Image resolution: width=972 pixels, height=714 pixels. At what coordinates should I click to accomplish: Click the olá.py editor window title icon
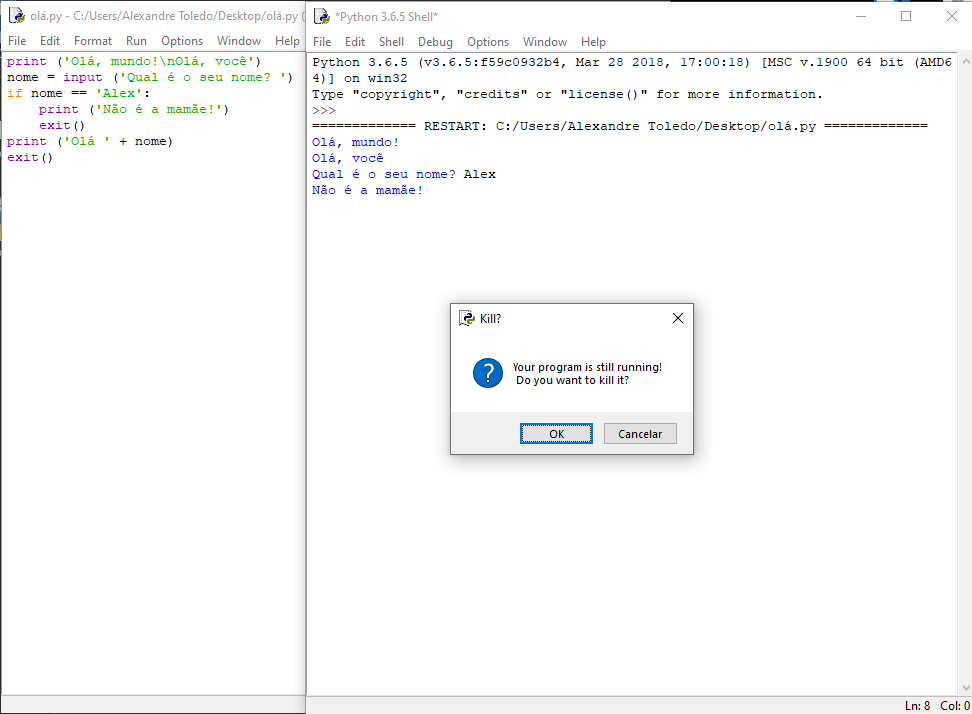(16, 16)
